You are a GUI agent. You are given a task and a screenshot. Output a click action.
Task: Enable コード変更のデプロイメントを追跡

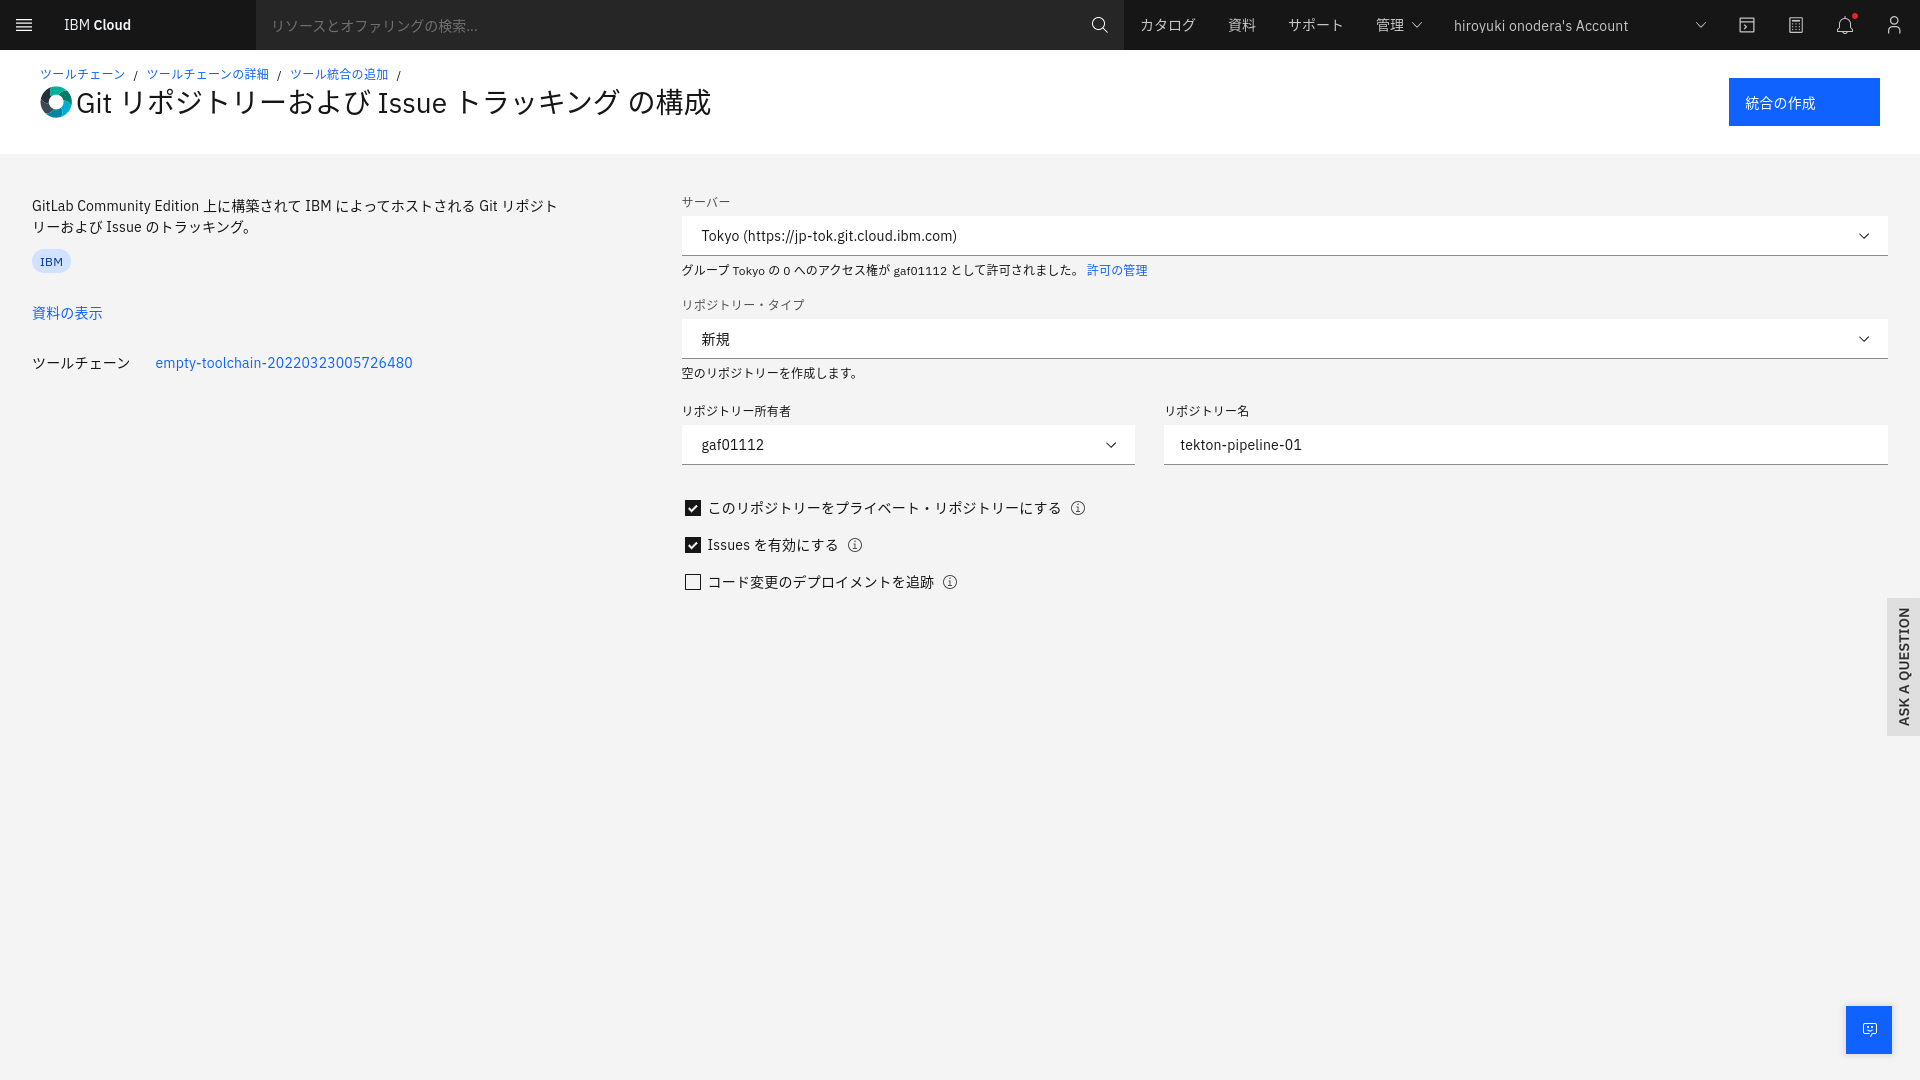click(x=692, y=581)
